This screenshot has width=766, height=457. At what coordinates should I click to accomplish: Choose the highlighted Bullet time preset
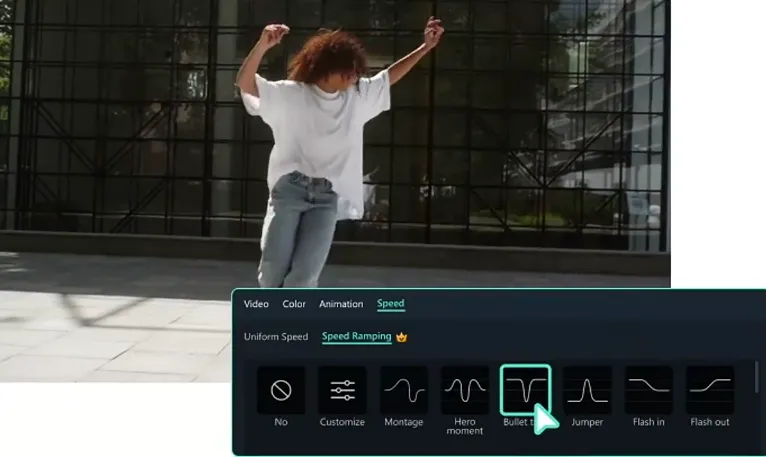tap(525, 390)
